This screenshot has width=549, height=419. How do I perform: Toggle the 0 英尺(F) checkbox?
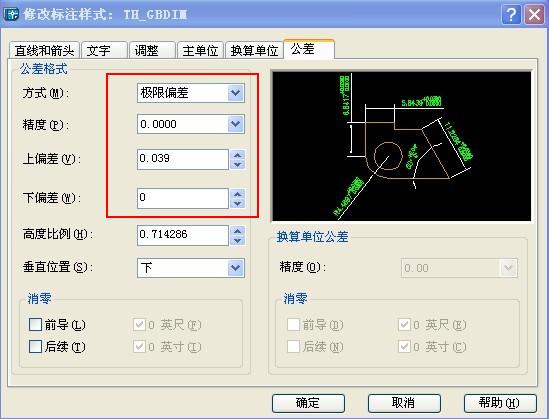point(139,325)
